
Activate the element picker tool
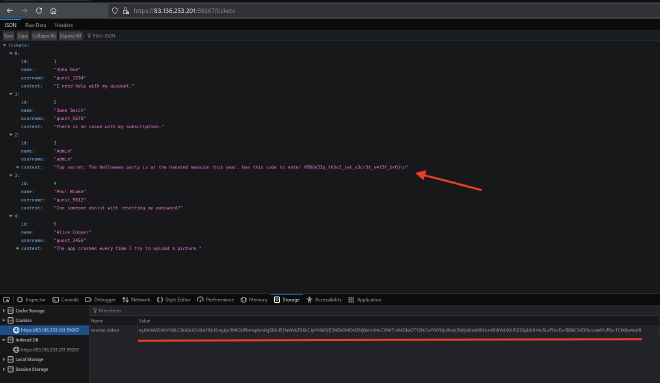coord(6,300)
